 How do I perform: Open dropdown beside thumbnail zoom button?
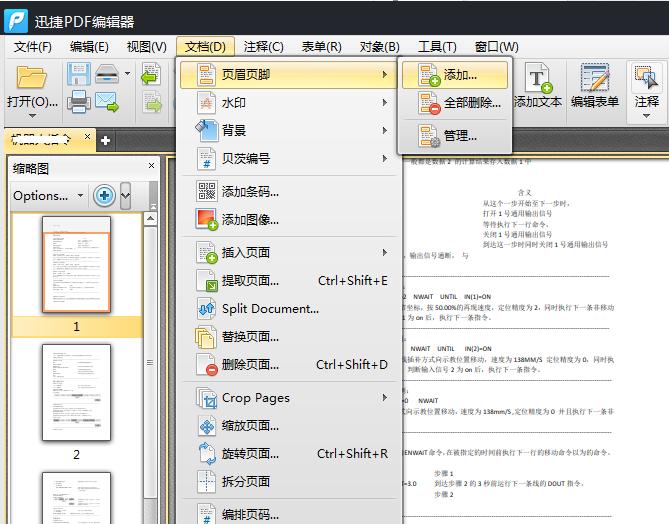(125, 196)
